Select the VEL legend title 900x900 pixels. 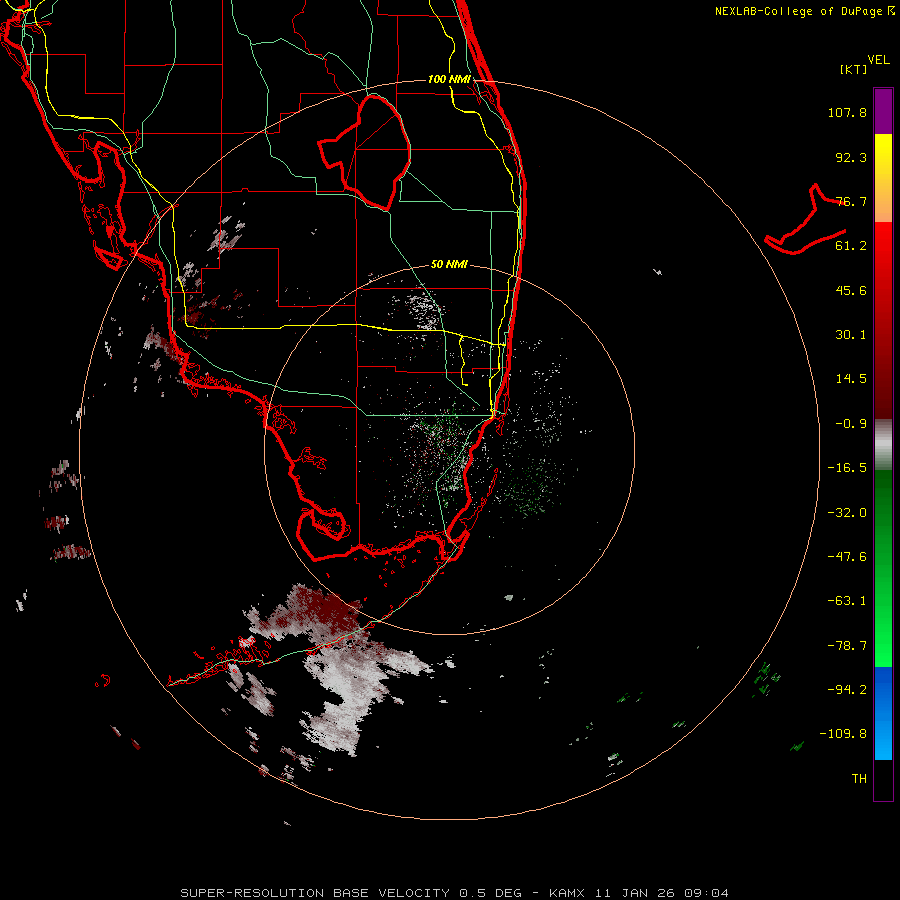(x=879, y=60)
